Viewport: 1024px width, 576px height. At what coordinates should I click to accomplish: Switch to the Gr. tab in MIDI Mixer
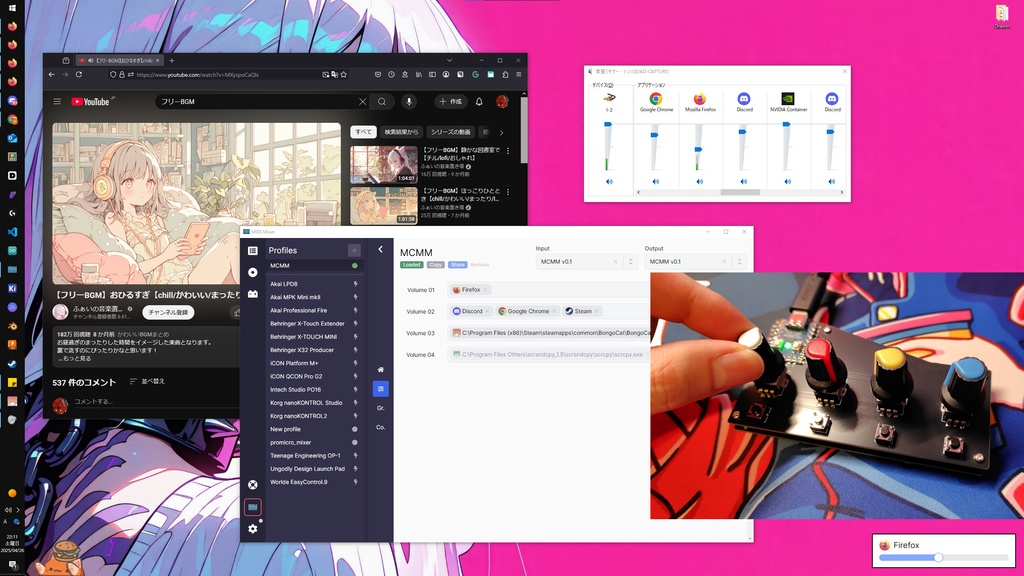click(x=381, y=408)
